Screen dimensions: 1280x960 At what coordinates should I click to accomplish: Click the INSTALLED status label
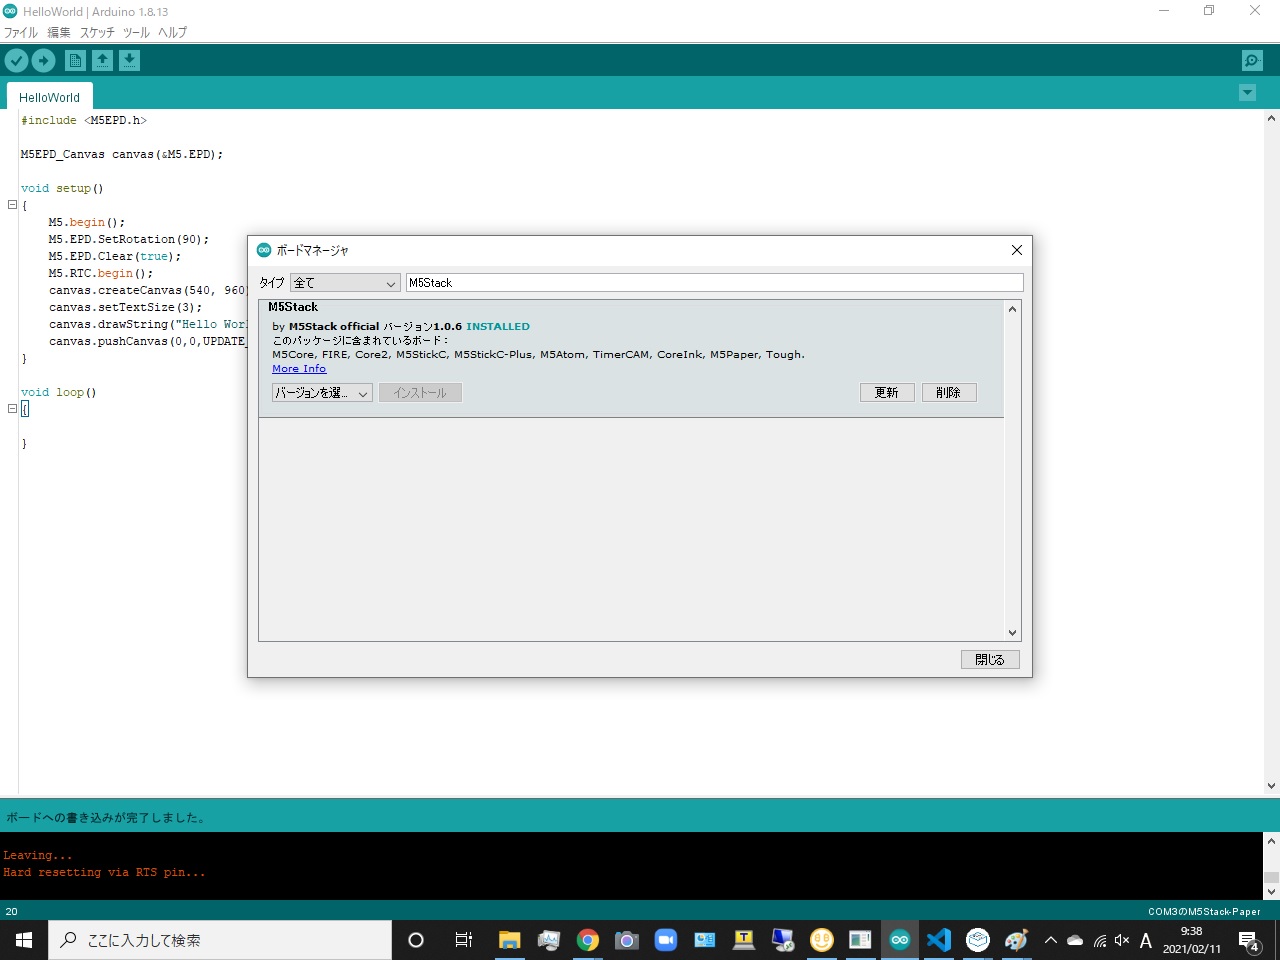(498, 326)
